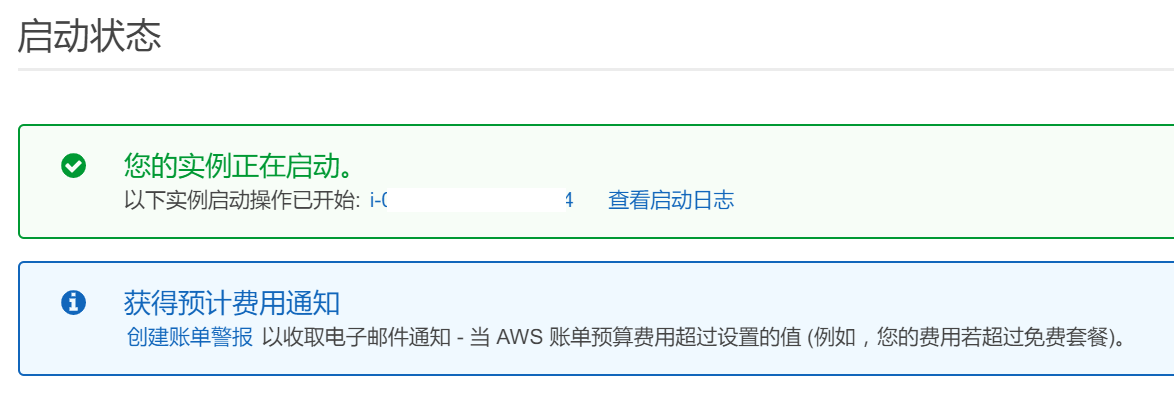The width and height of the screenshot is (1174, 413).
Task: Click the word AWS in the billing description
Action: [x=519, y=337]
